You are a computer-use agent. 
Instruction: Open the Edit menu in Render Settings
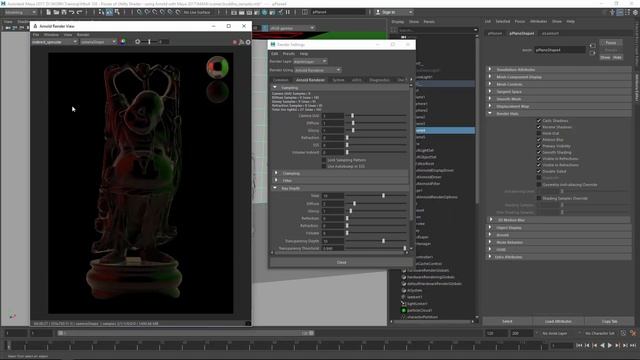(275, 53)
